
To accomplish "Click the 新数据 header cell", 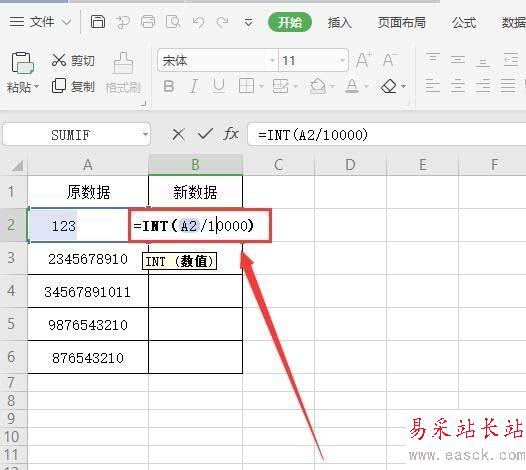I will [195, 192].
